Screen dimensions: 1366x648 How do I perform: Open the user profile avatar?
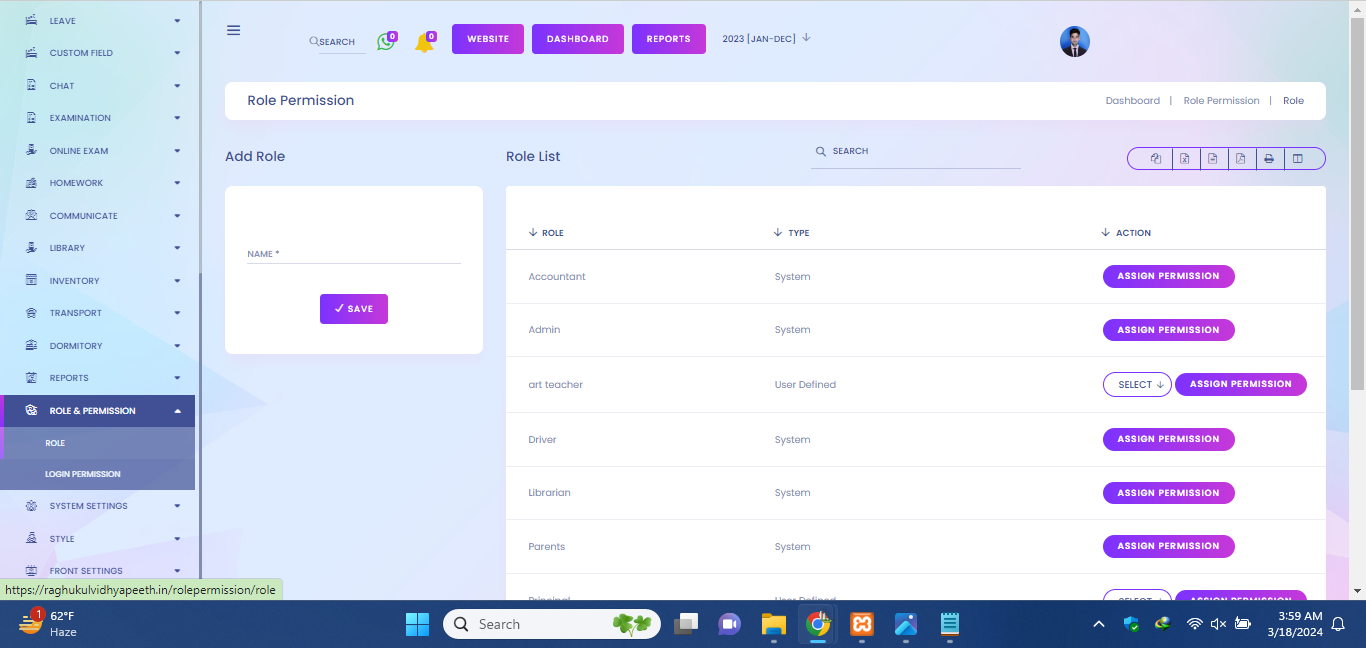coord(1074,41)
